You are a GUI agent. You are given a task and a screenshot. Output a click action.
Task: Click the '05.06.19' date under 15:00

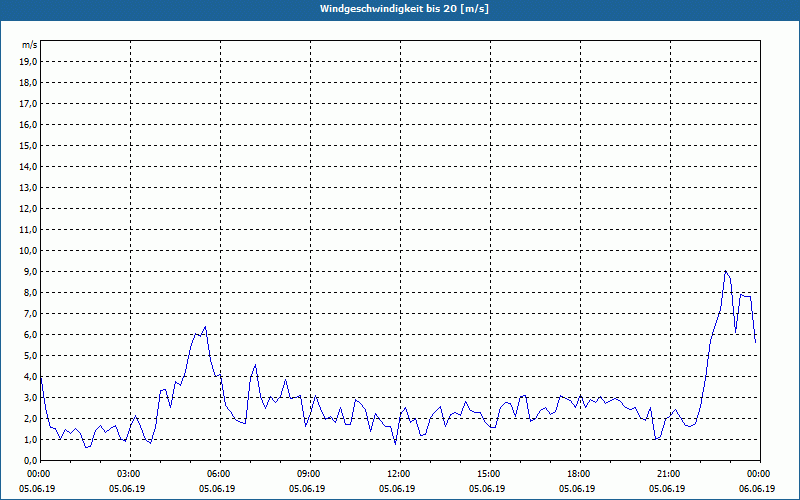point(487,488)
